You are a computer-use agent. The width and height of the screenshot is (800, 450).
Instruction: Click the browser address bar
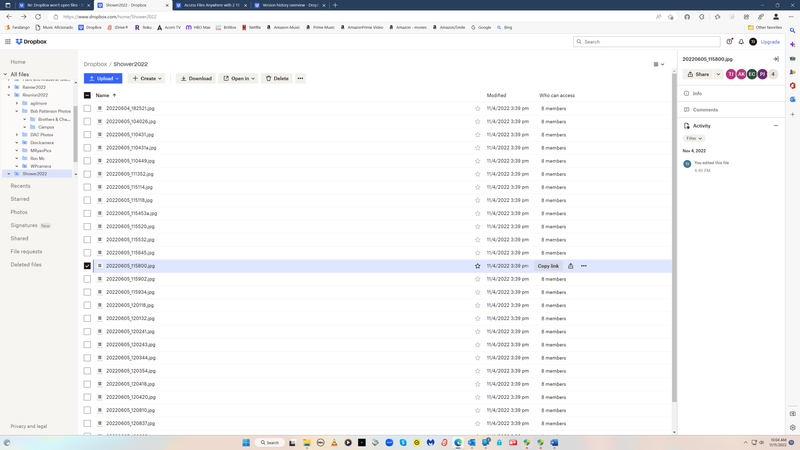(352, 17)
